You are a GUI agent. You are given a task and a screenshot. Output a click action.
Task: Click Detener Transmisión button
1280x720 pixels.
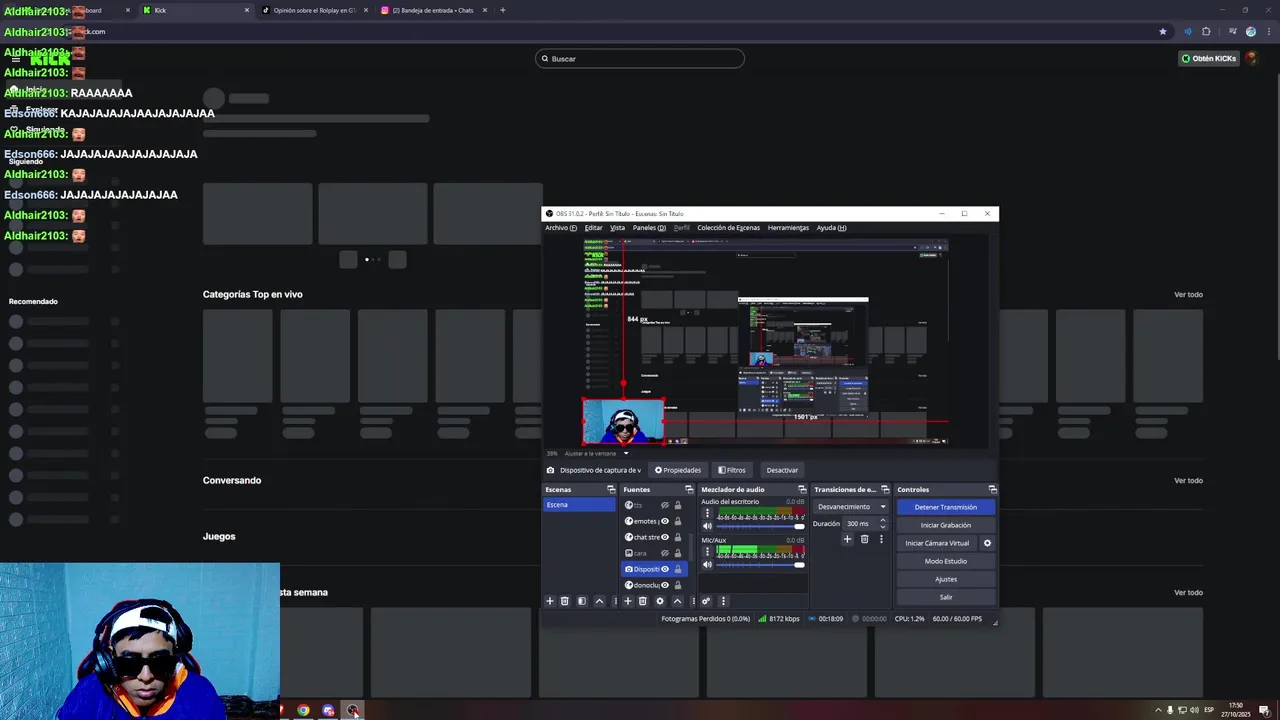(946, 507)
